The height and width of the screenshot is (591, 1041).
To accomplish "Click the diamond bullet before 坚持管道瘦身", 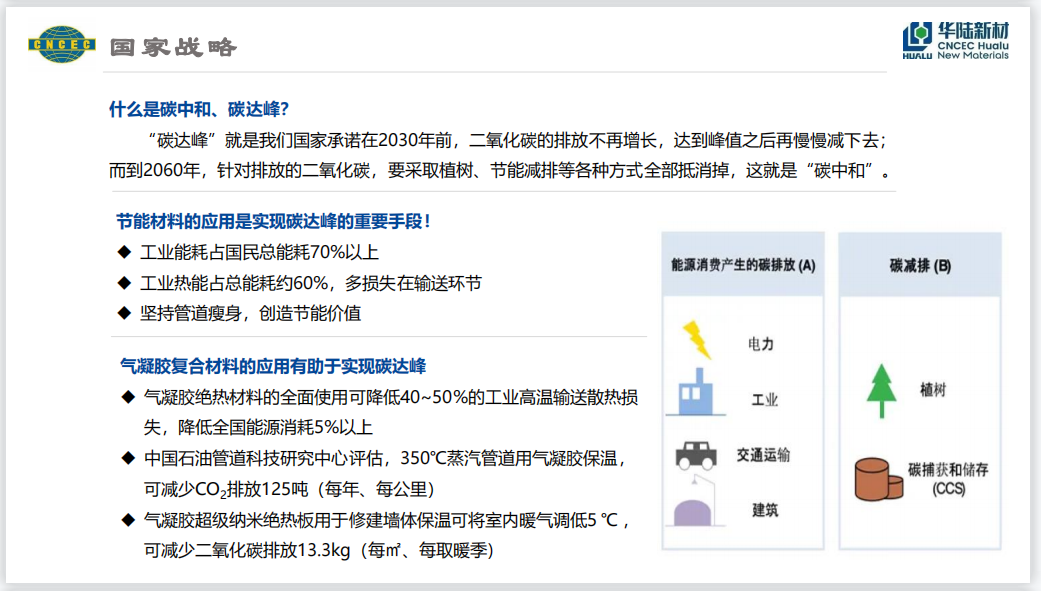I will pos(124,313).
